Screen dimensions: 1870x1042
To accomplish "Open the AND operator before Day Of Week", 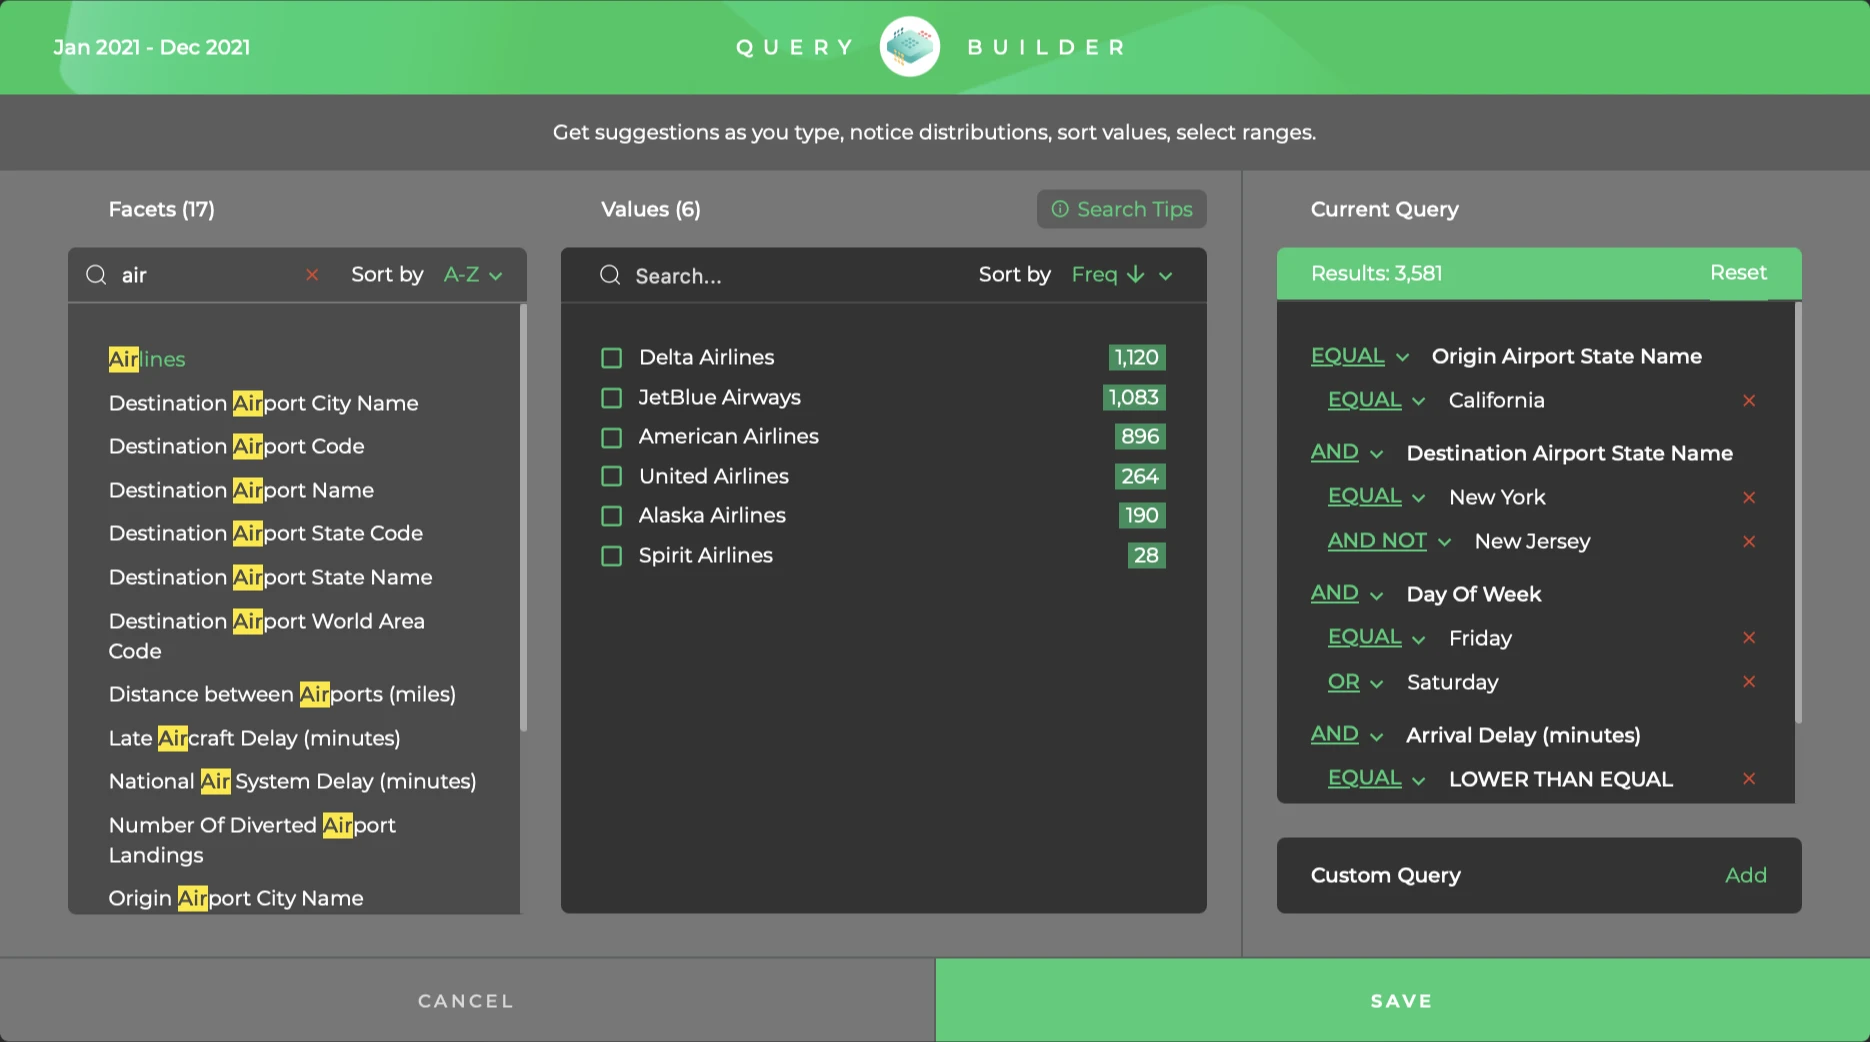I will [1347, 594].
